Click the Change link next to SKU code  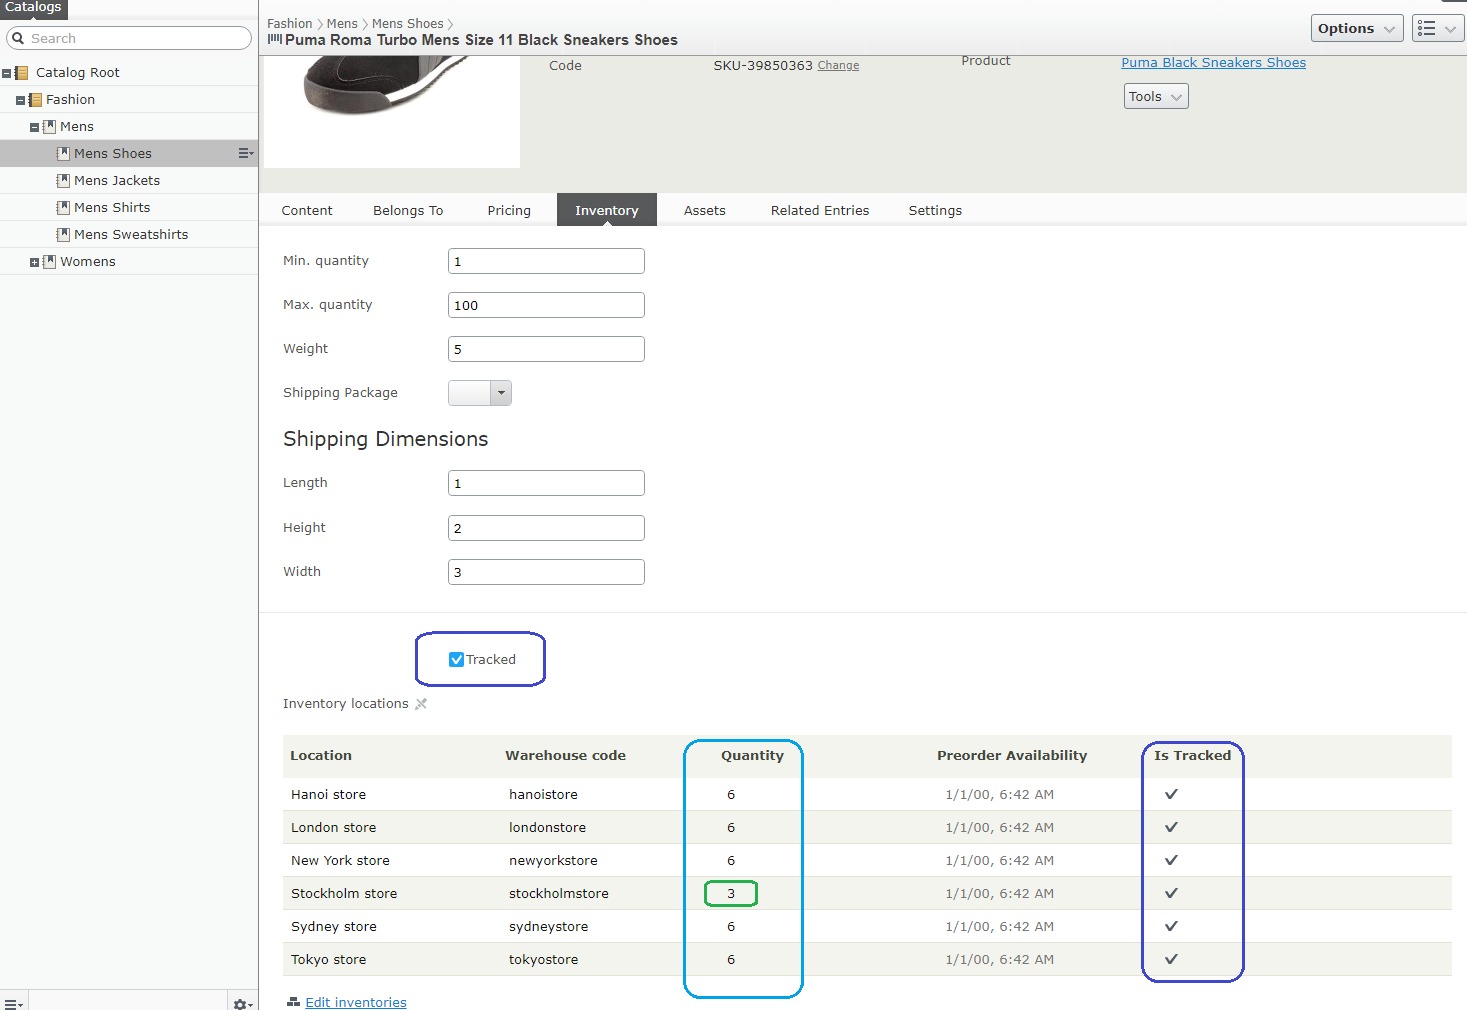838,66
